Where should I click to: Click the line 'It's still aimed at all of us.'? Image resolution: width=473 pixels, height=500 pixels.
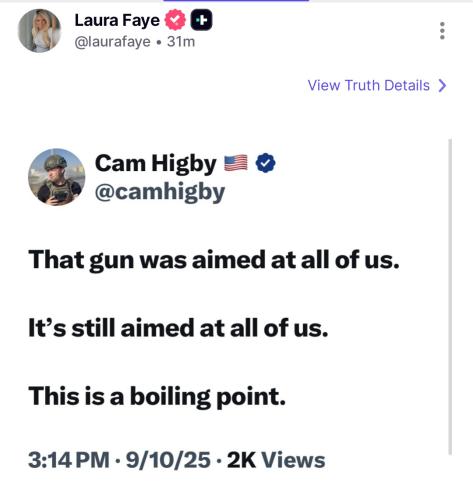(x=178, y=328)
